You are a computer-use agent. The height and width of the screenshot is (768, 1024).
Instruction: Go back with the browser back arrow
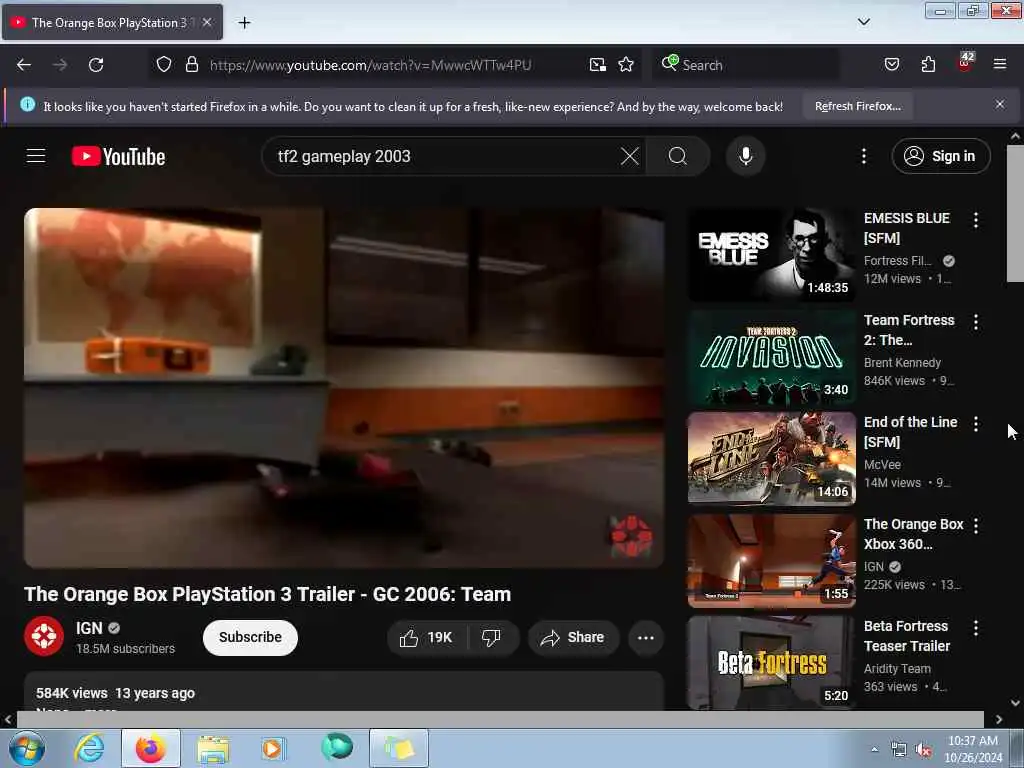pos(24,65)
